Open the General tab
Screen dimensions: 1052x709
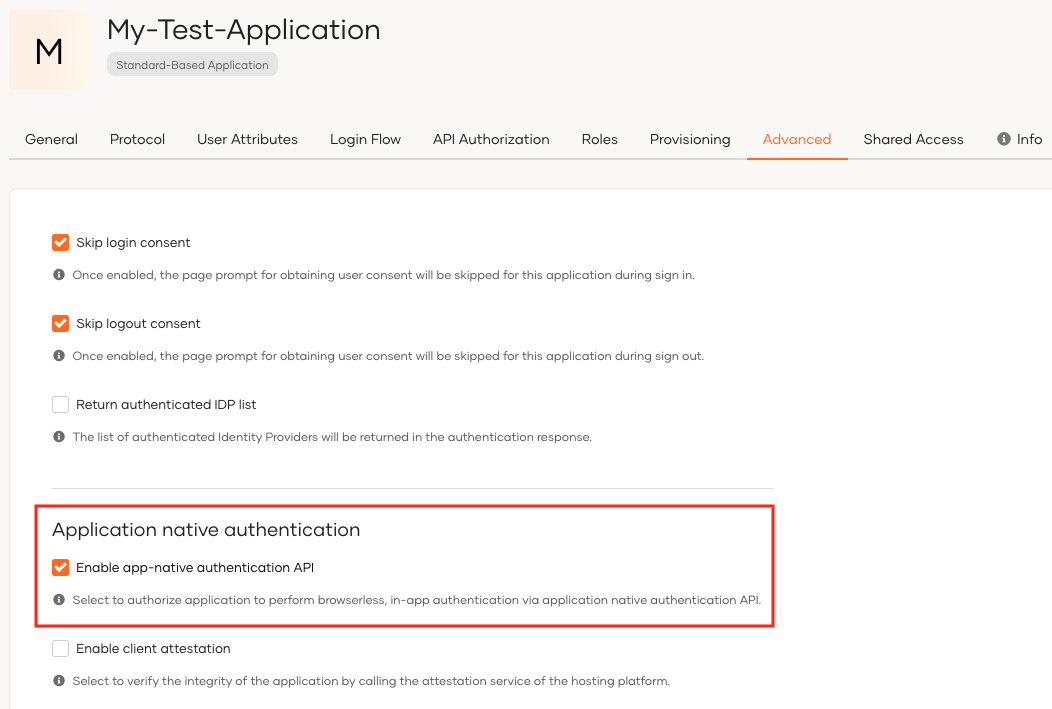51,139
